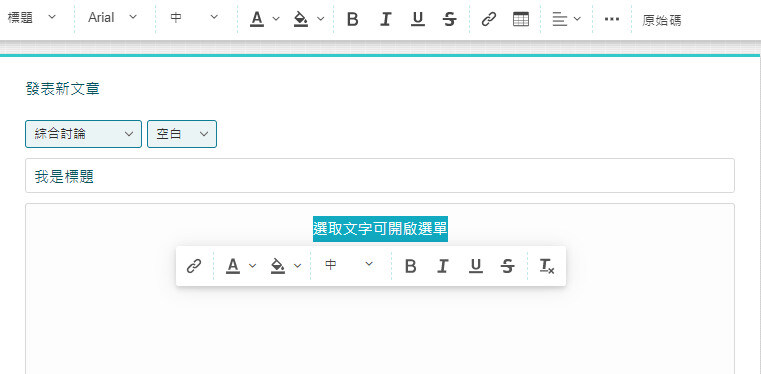
Task: Switch to 原始碼 source view
Action: pos(662,20)
